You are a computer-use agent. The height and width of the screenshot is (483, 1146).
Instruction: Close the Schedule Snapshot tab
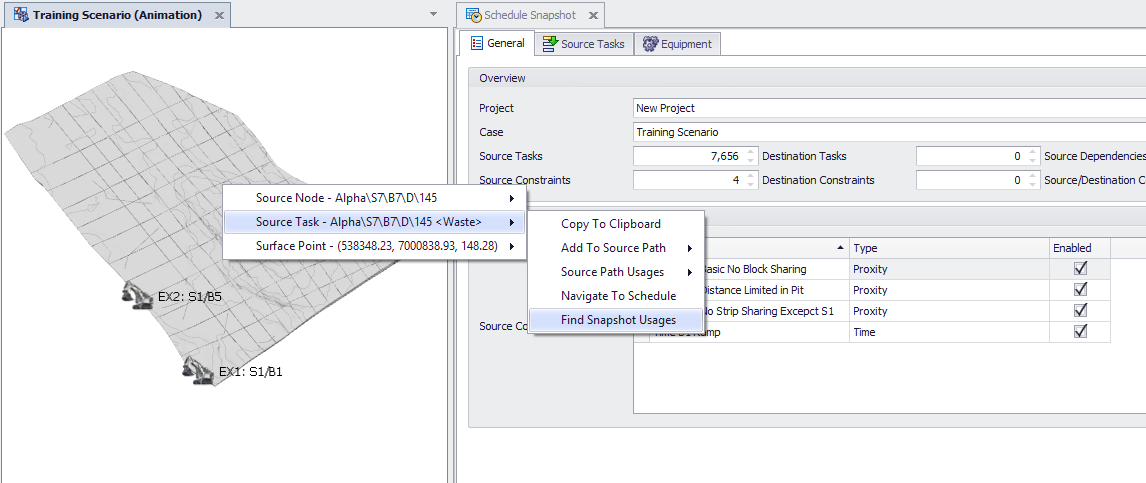(593, 15)
